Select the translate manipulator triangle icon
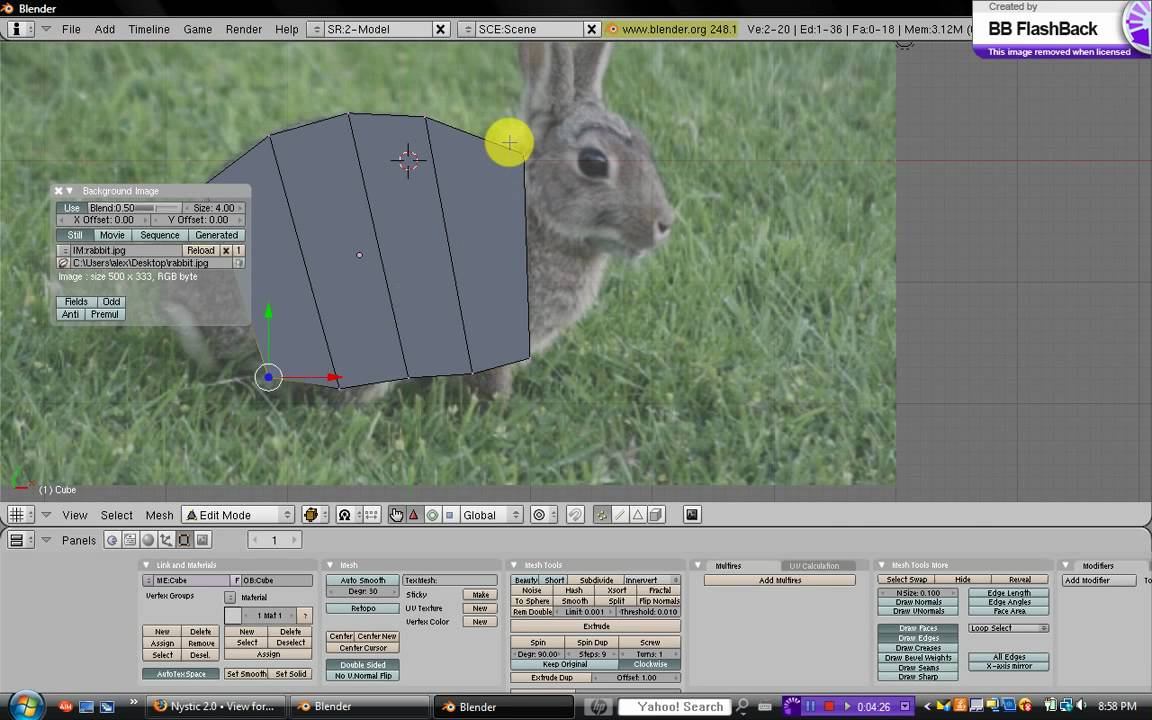The width and height of the screenshot is (1152, 720). [x=414, y=515]
